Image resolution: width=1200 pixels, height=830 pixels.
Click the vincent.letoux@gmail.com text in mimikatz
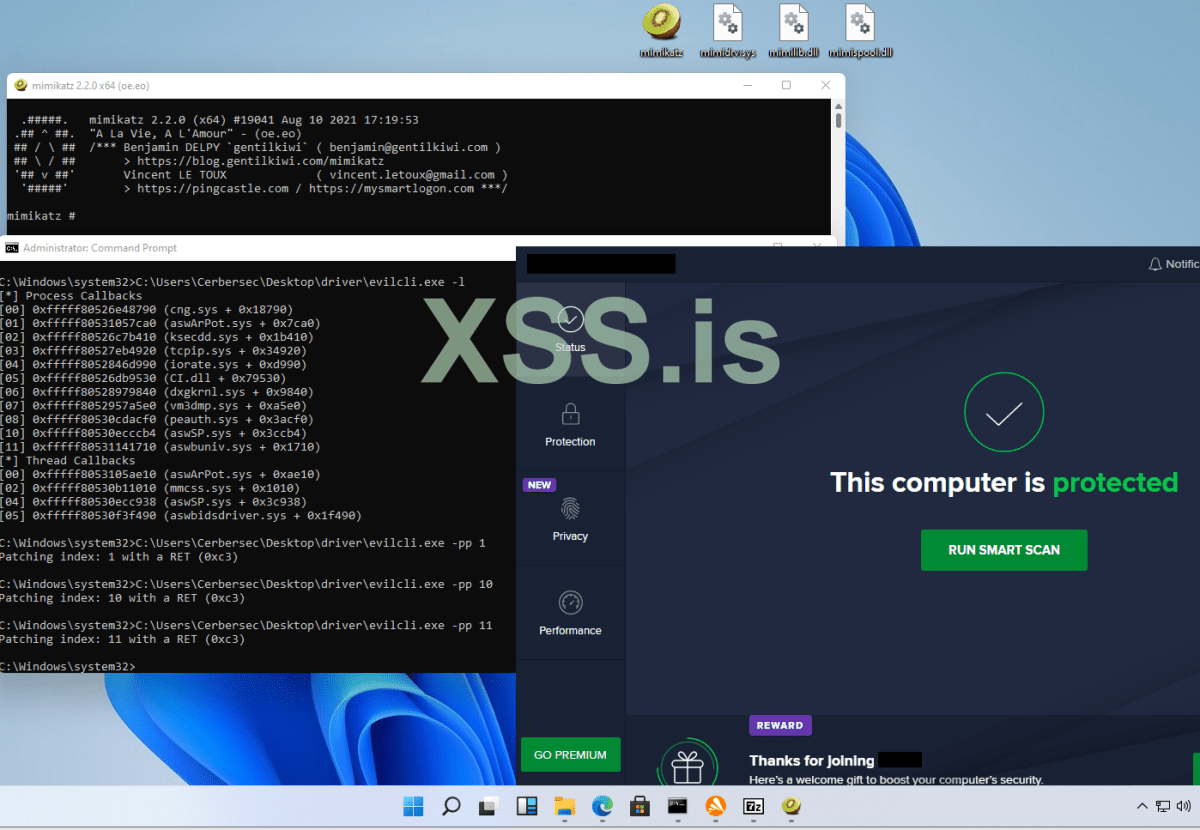point(412,175)
